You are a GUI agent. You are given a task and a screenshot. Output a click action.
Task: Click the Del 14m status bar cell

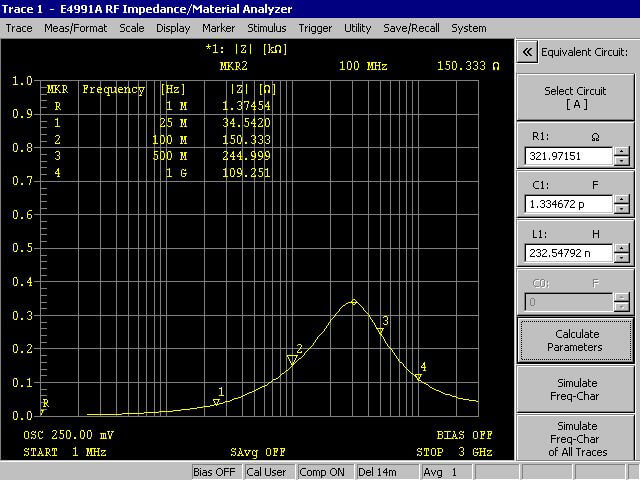click(387, 472)
